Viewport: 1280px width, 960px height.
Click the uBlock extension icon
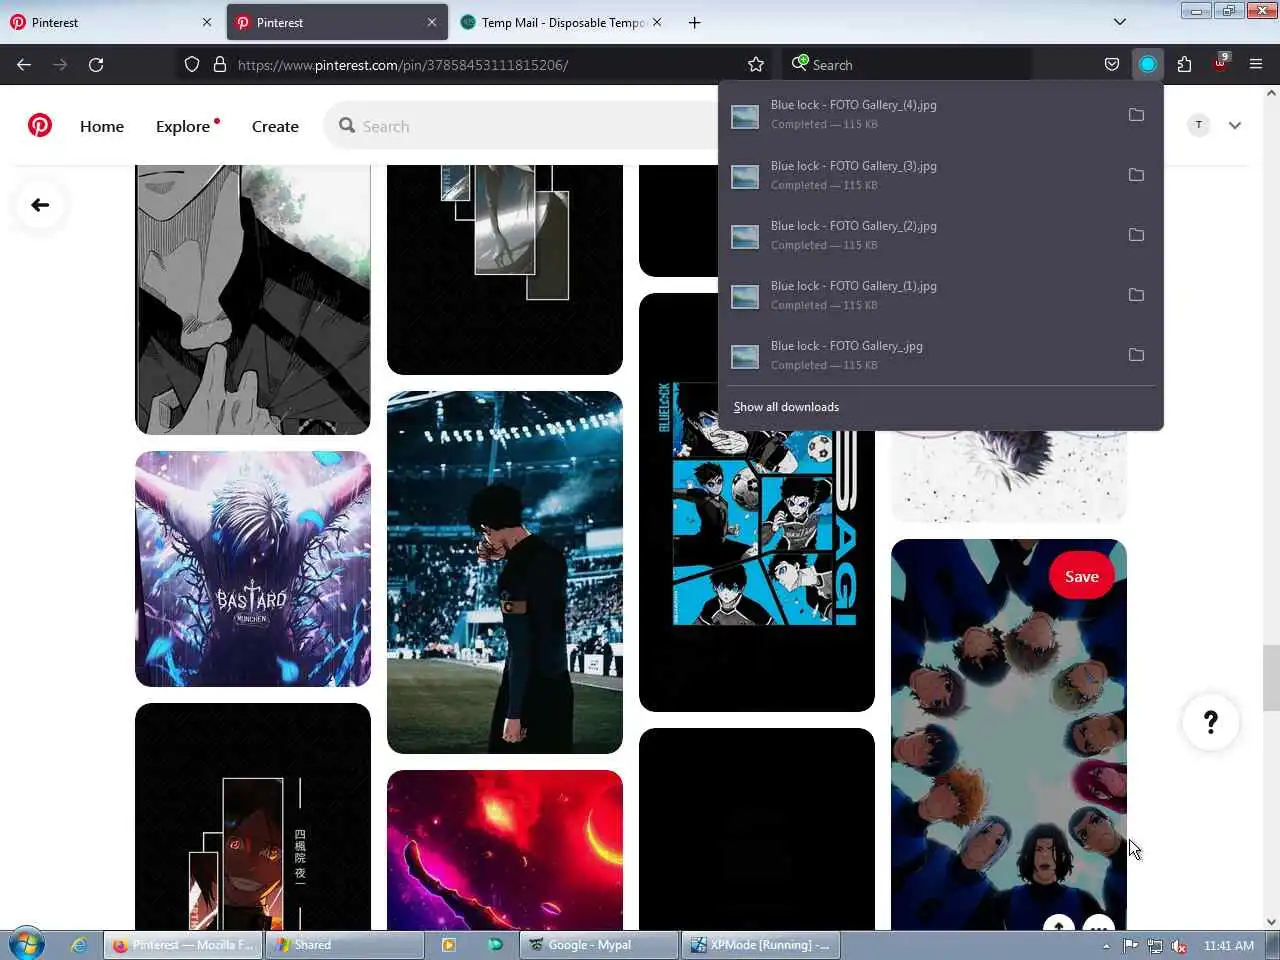pyautogui.click(x=1221, y=63)
